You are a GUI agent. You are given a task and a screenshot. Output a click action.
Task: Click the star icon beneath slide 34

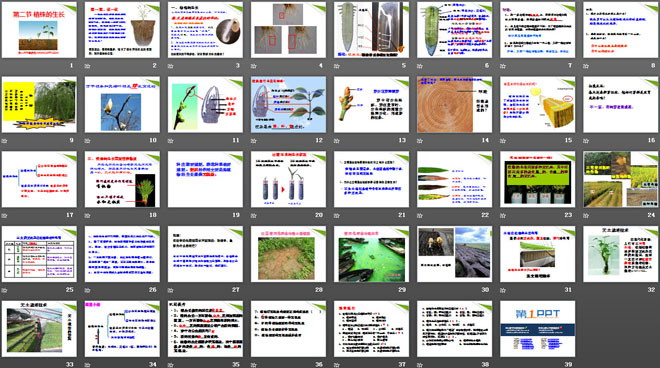[x=88, y=365]
